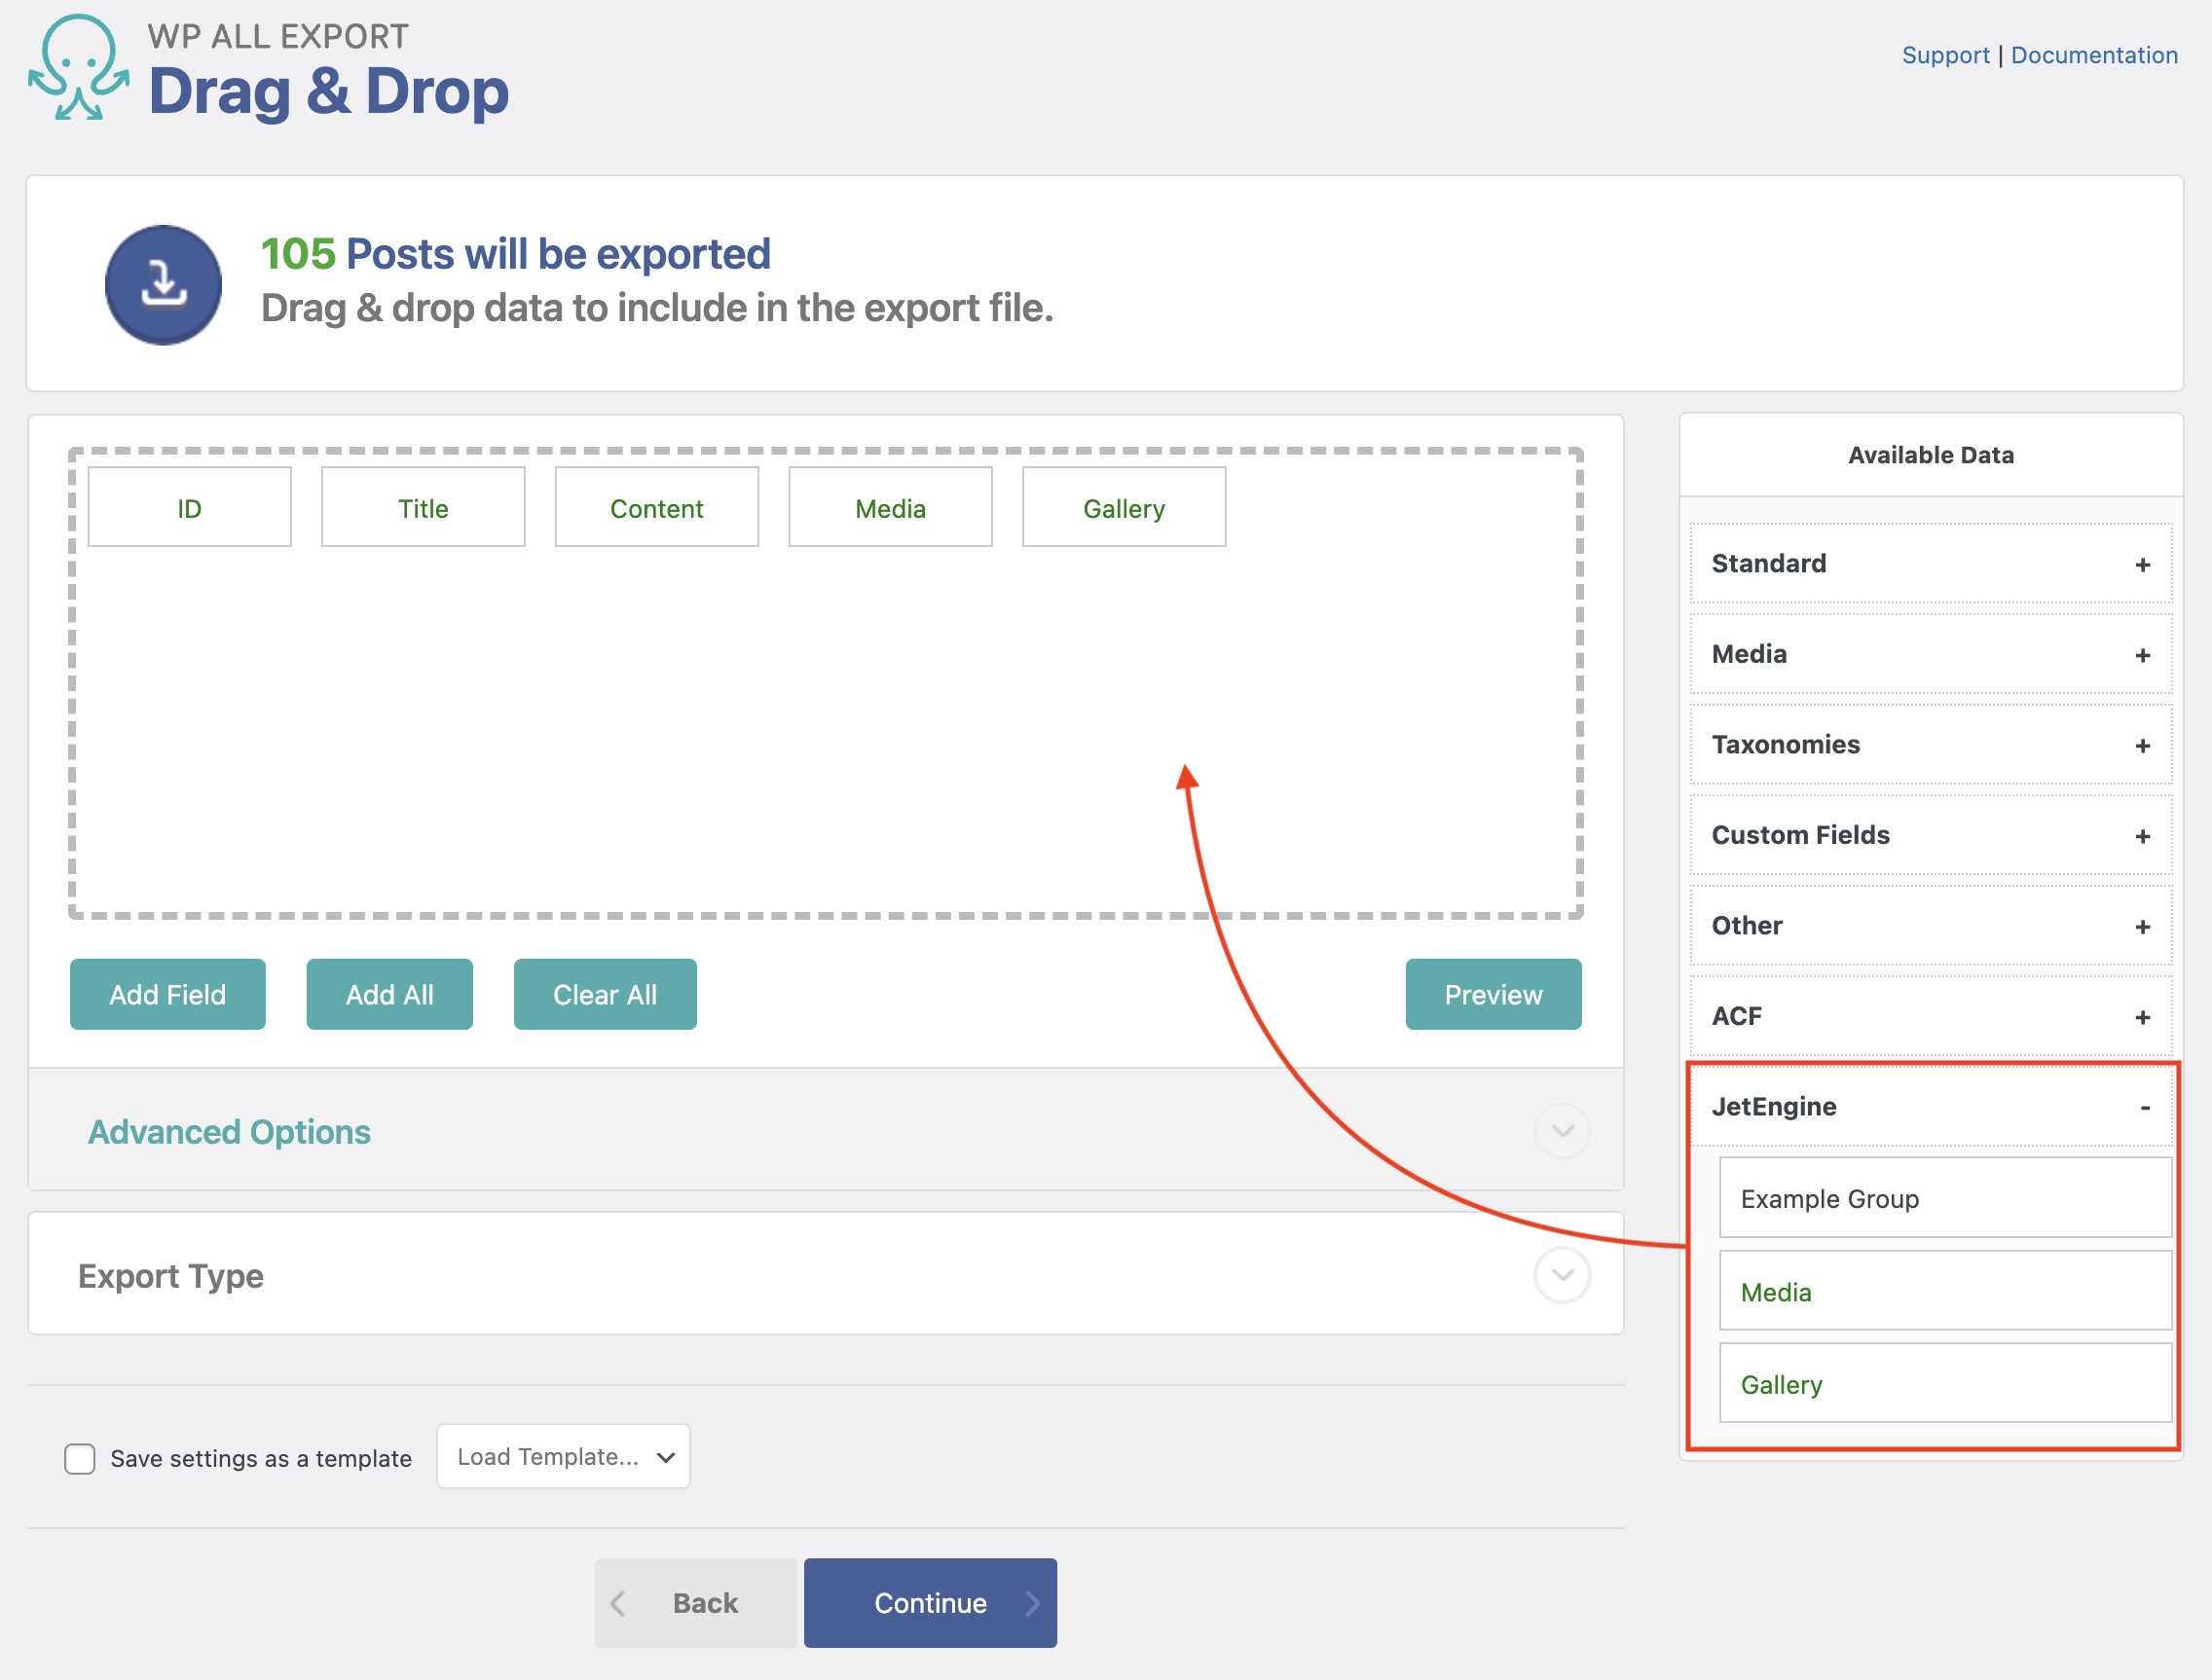Click the Documentation link
This screenshot has height=1680, width=2212.
click(x=2095, y=55)
